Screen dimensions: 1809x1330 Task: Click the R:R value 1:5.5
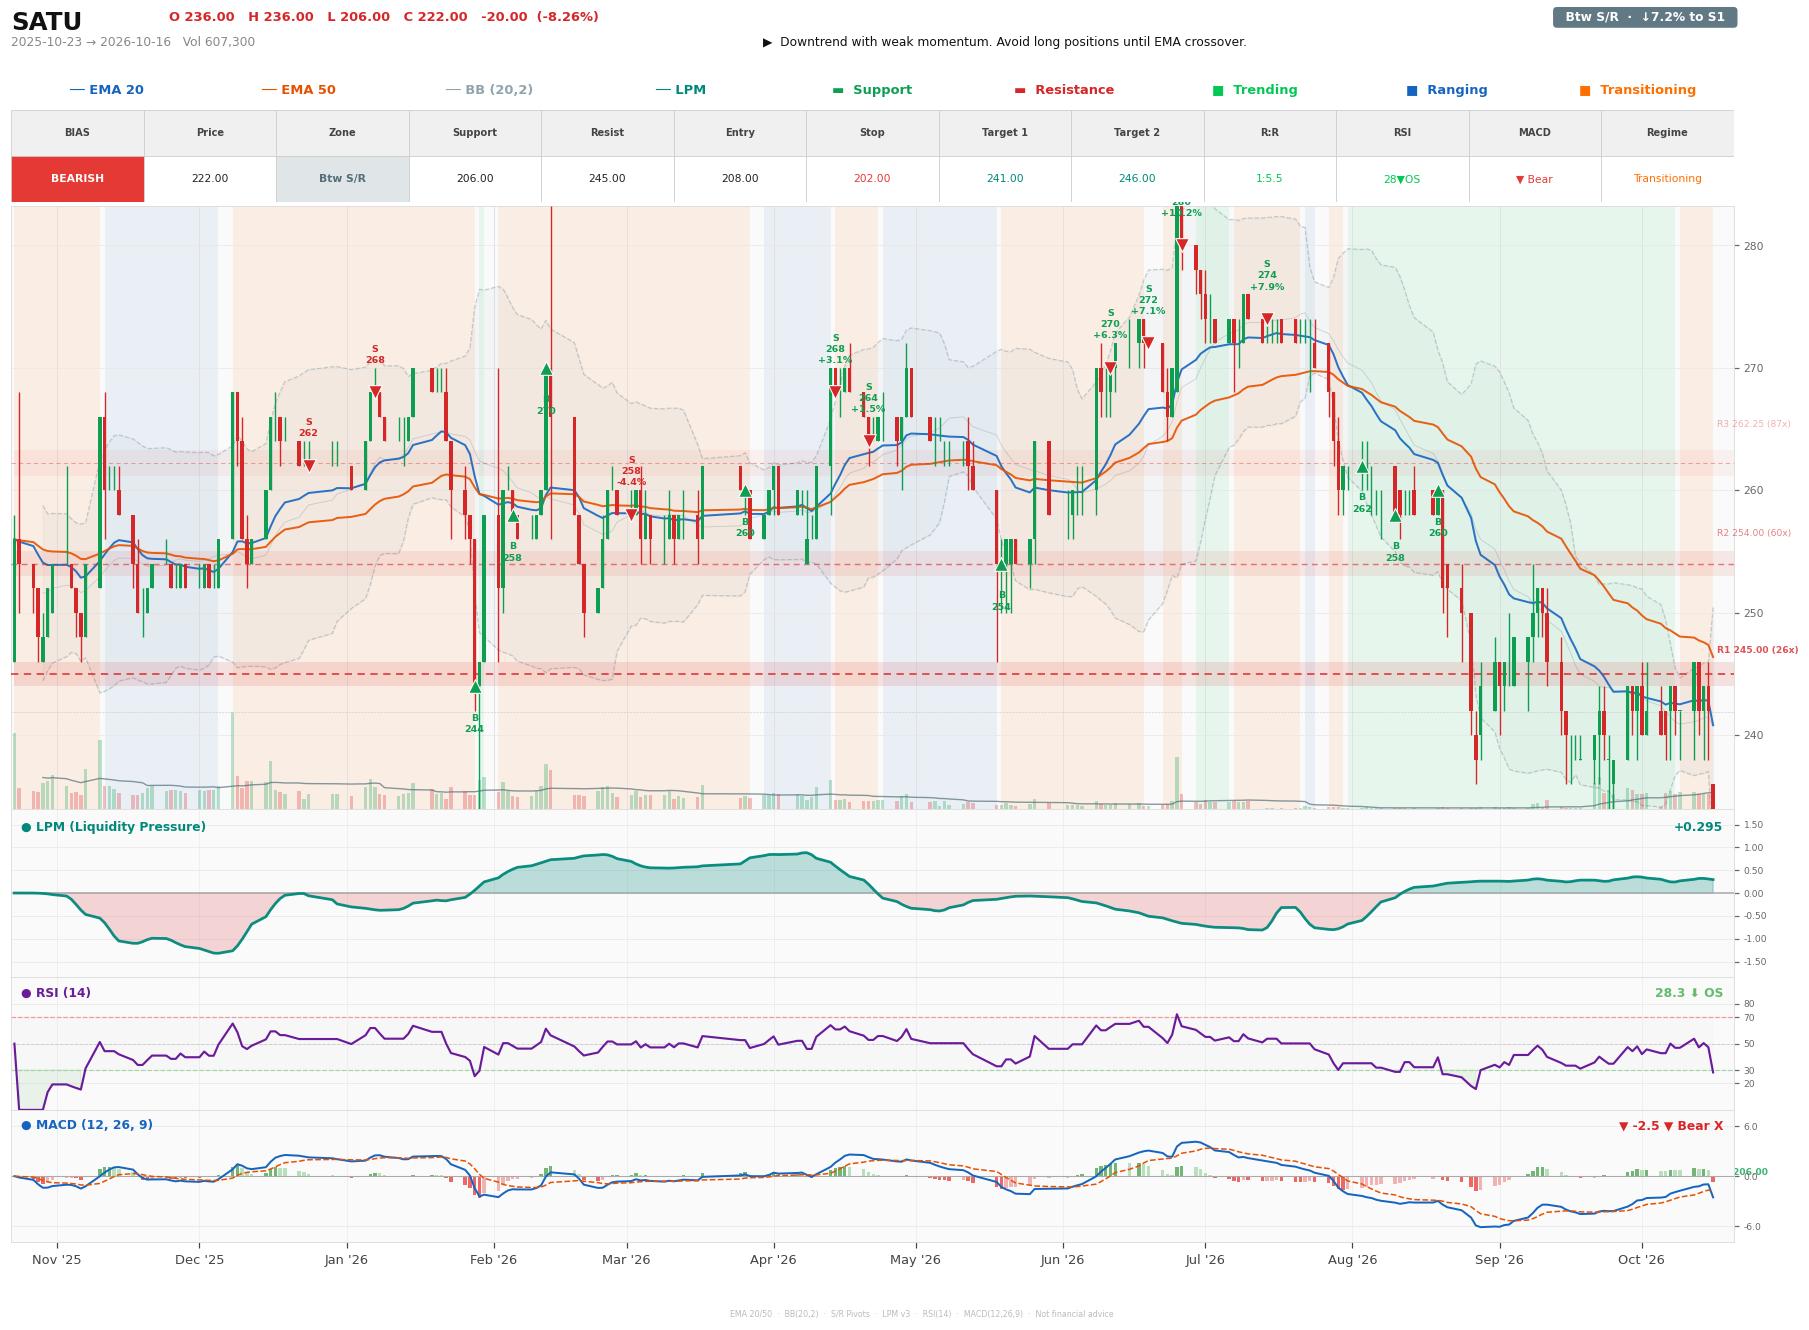click(1269, 179)
